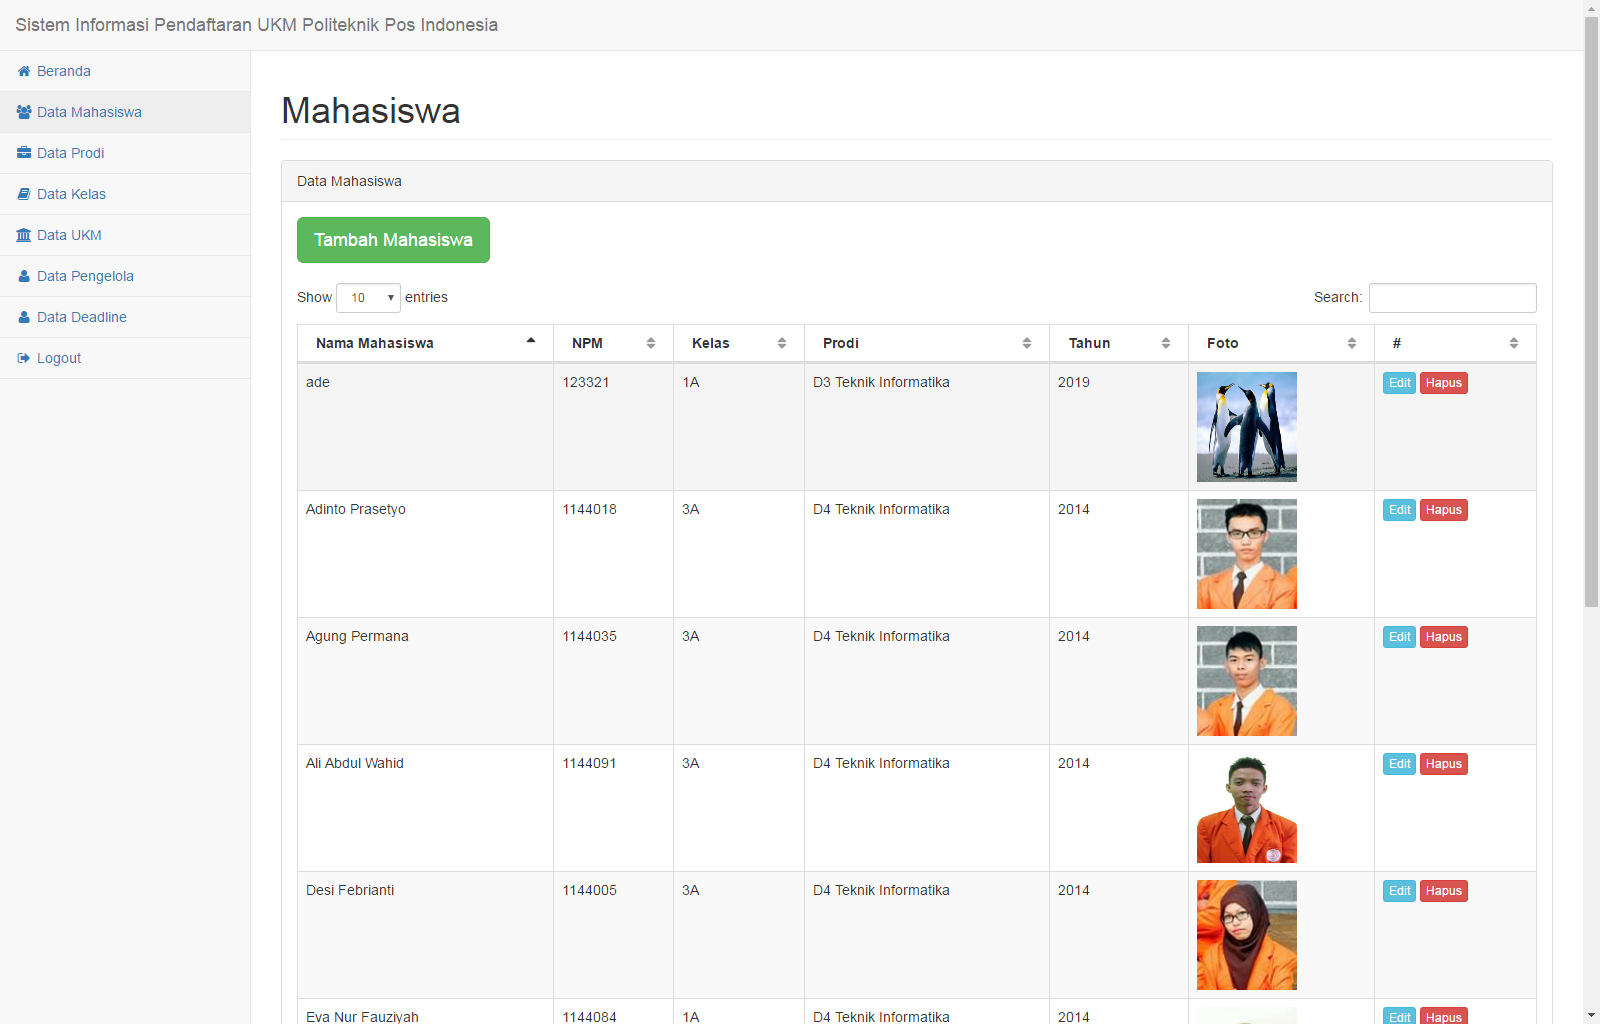Screen dimensions: 1600x1024
Task: Open the Beranda menu item
Action: click(x=125, y=71)
